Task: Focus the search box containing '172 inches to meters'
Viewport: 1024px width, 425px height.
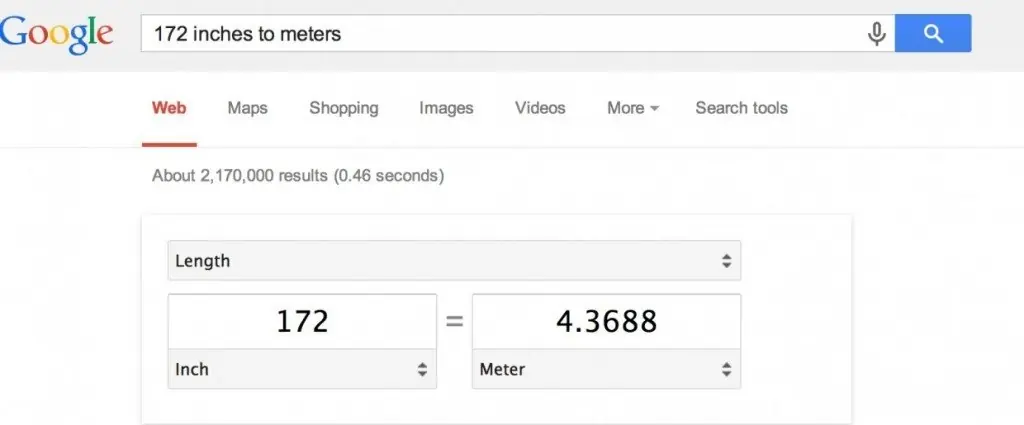Action: pos(500,34)
